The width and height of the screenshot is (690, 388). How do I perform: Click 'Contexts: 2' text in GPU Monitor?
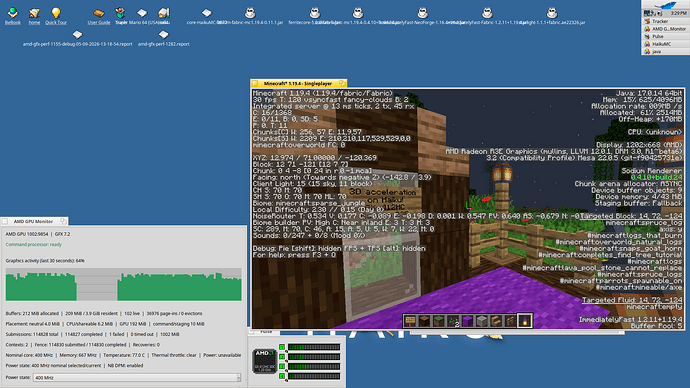17,345
